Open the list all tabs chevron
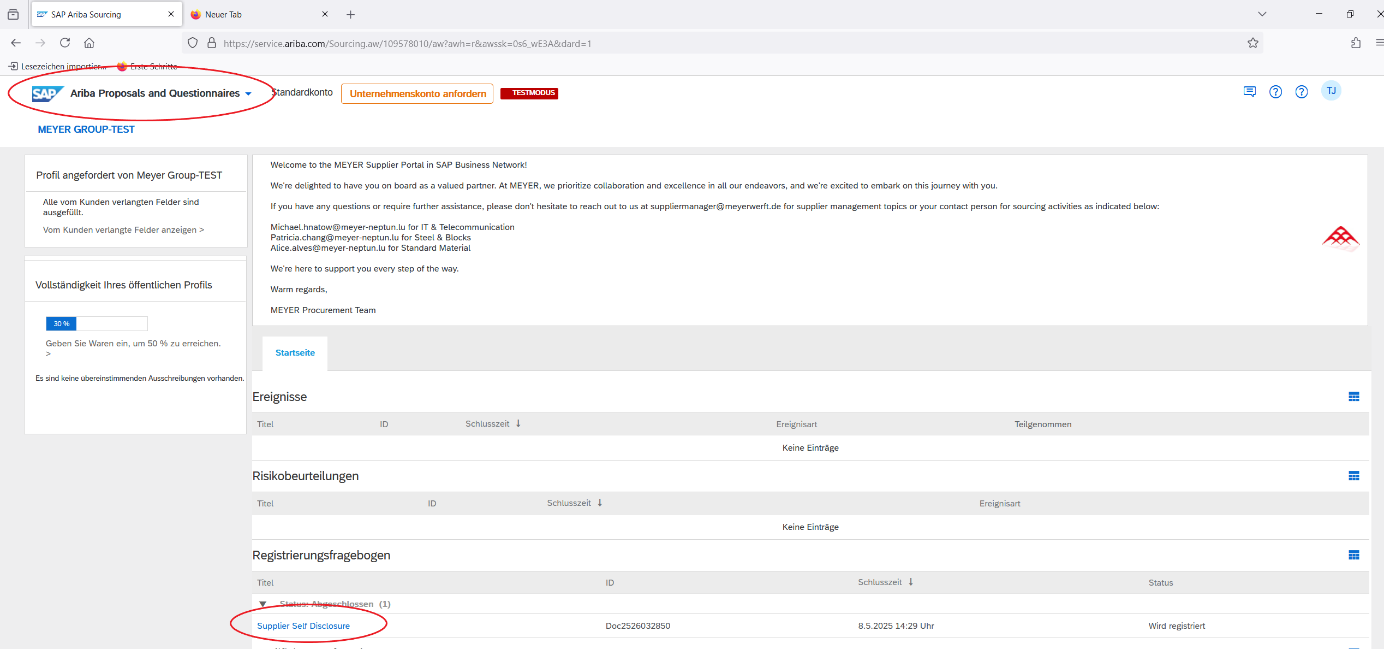Viewport: 1384px width, 649px height. tap(1262, 14)
